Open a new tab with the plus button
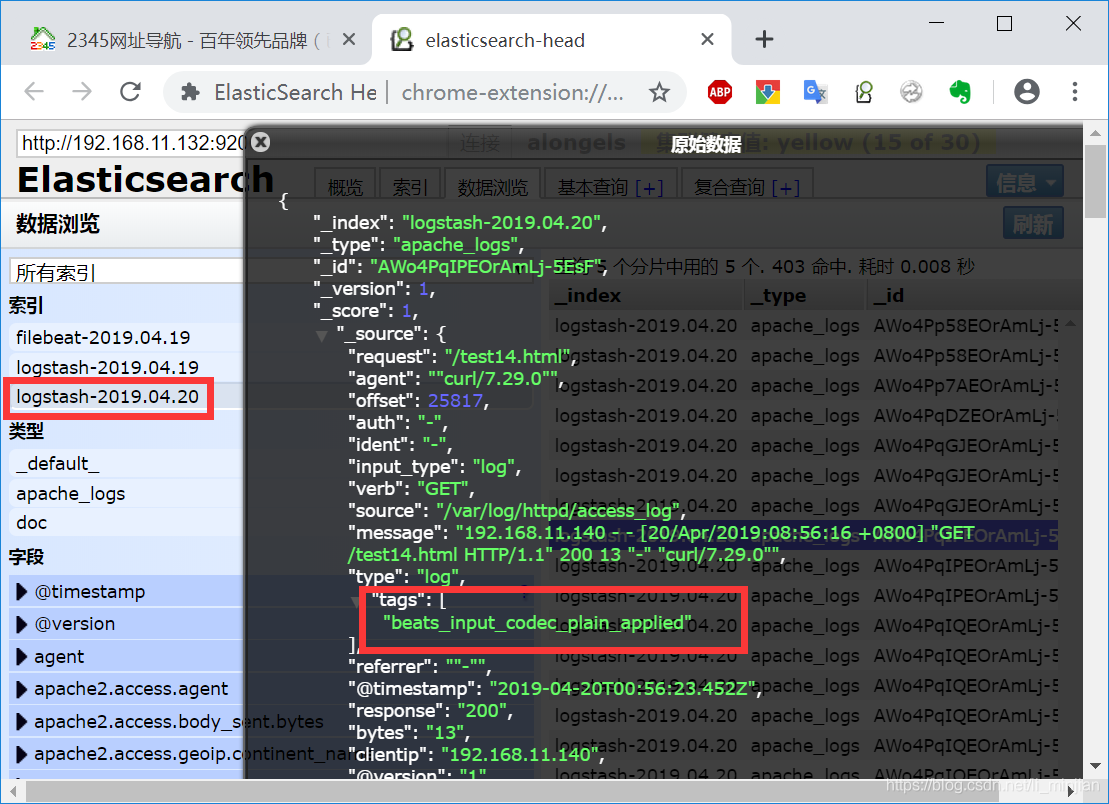This screenshot has width=1109, height=804. pyautogui.click(x=764, y=39)
